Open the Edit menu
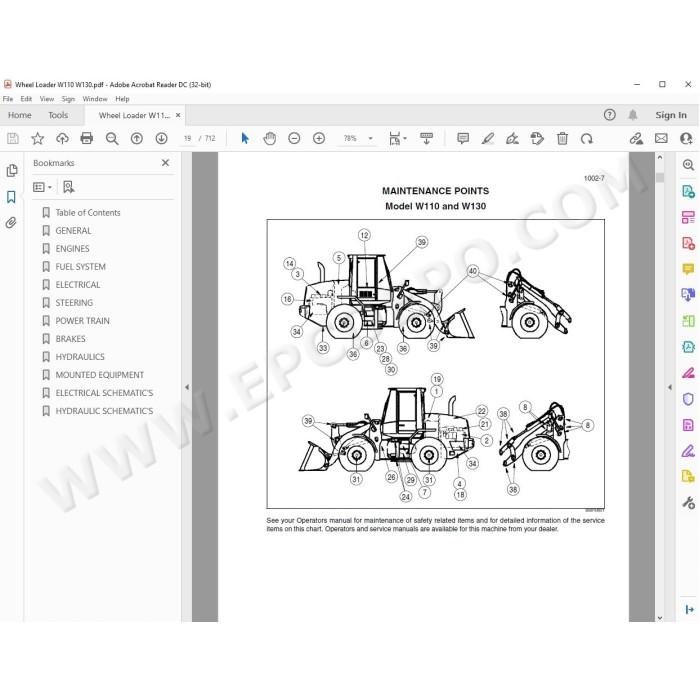700x700 pixels. (x=26, y=99)
